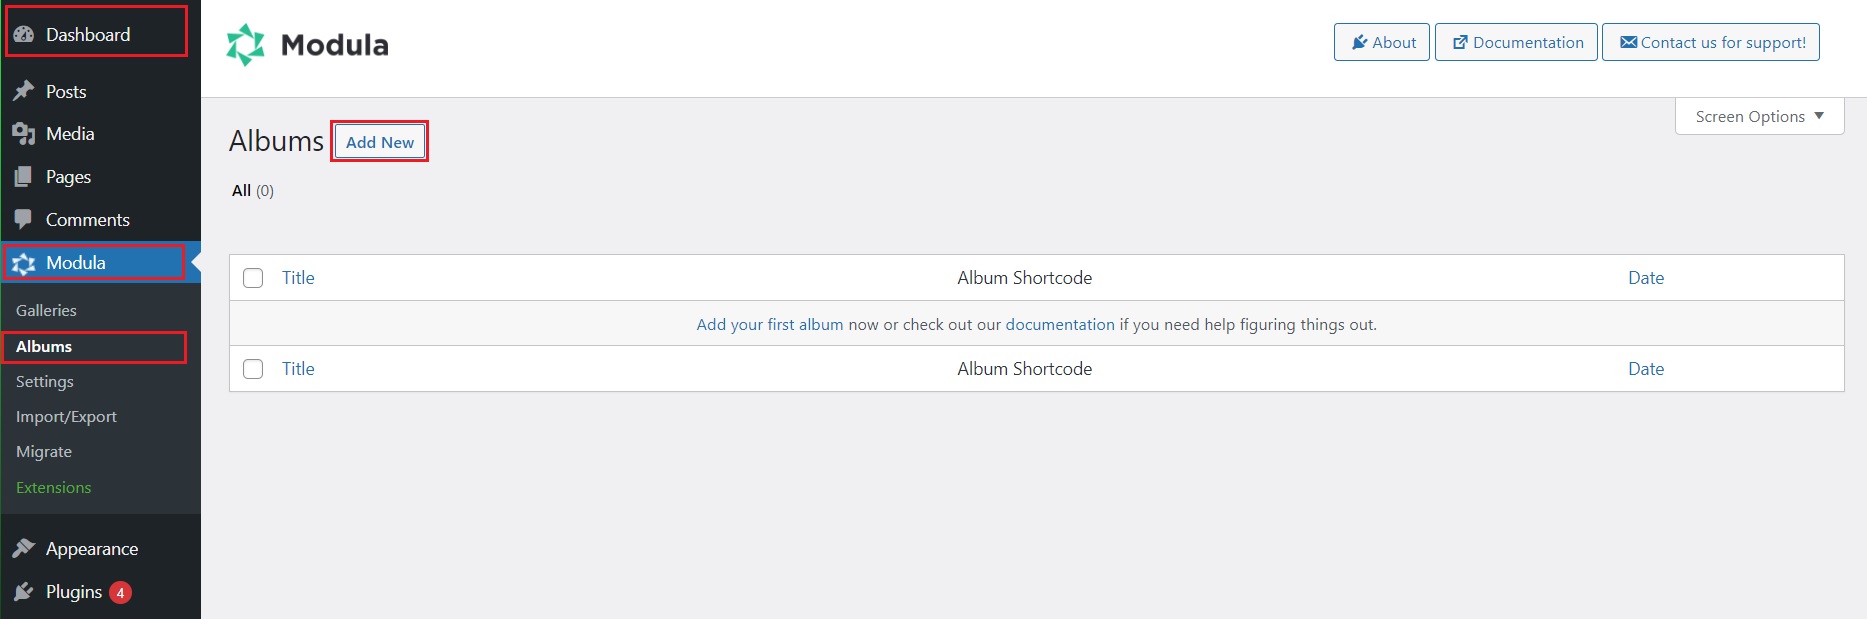Click the 'Contact us for support!' button
Viewport: 1867px width, 619px height.
pyautogui.click(x=1711, y=42)
